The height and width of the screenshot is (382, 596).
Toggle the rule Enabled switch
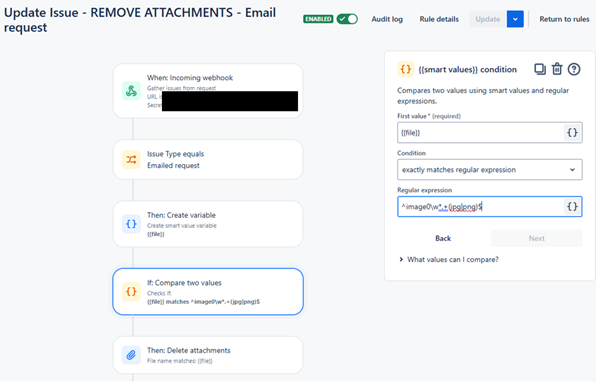347,19
